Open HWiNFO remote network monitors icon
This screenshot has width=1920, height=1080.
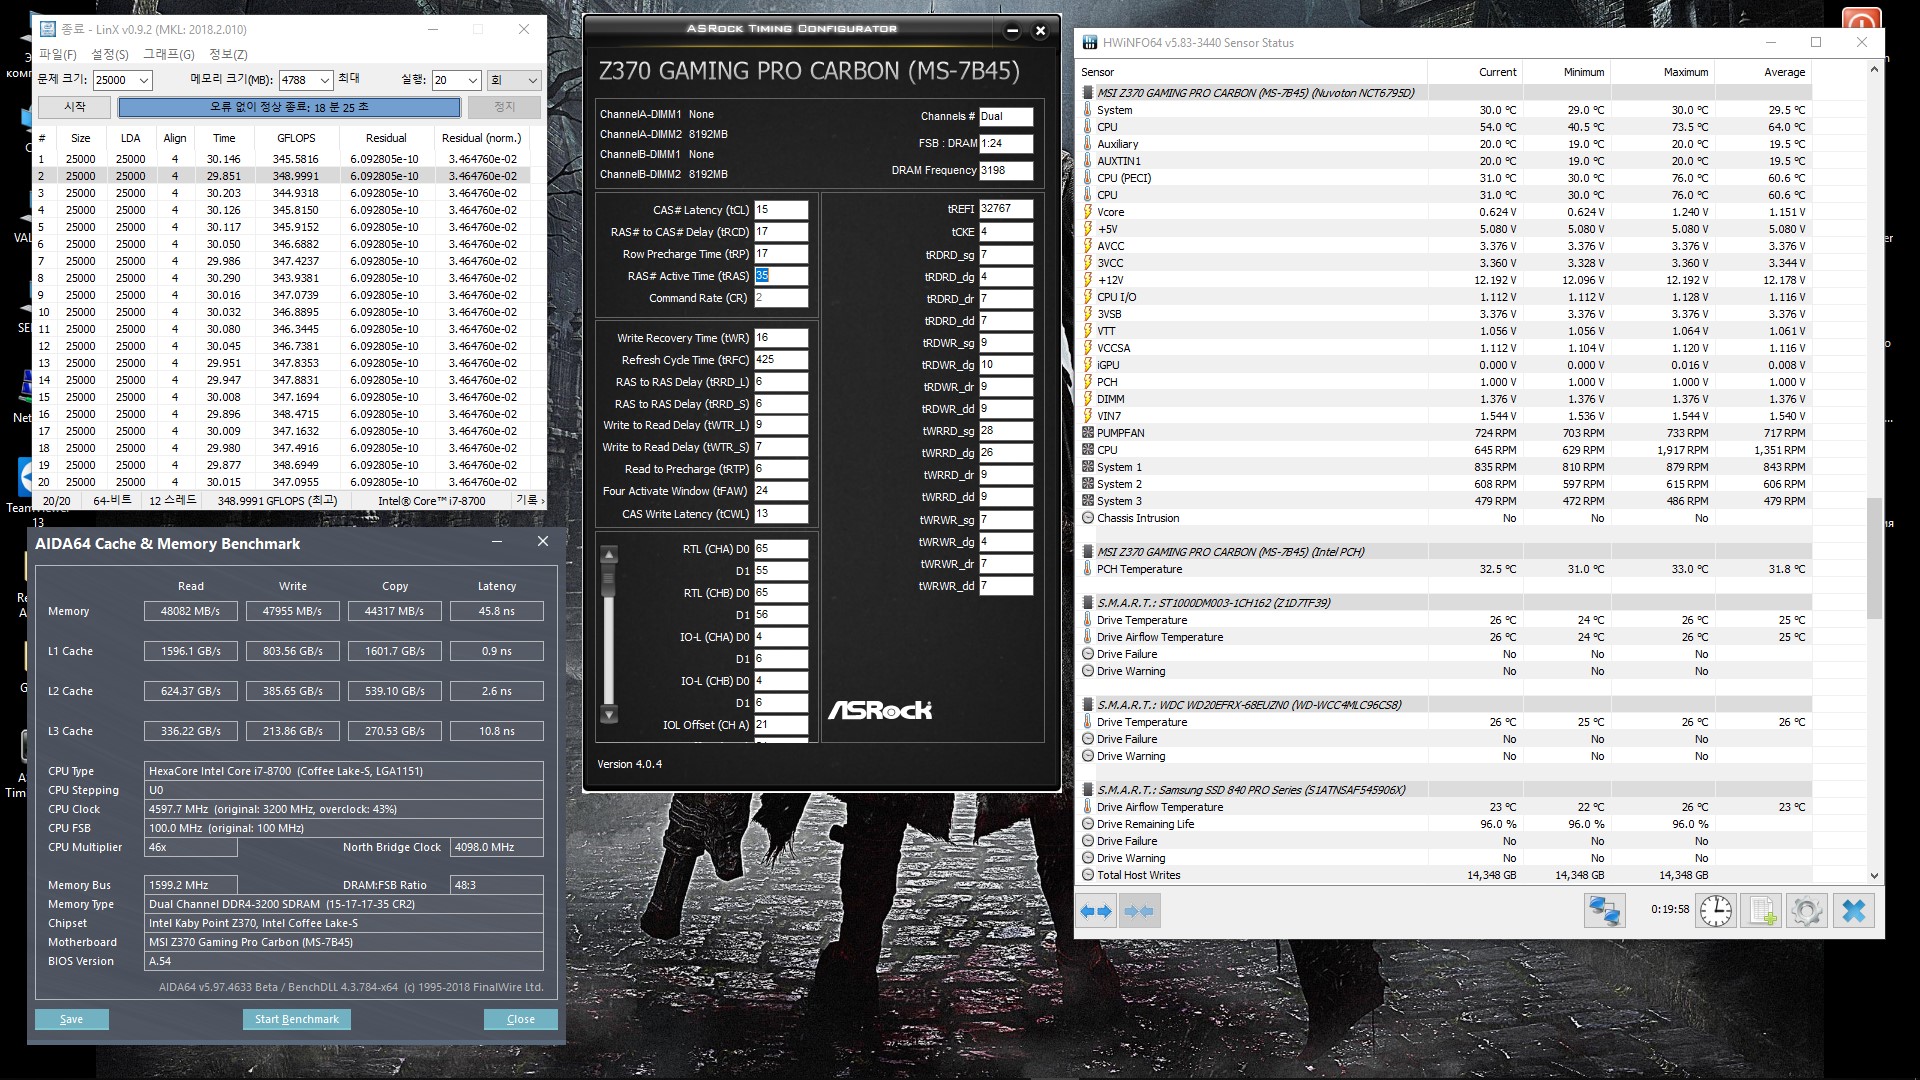coord(1604,911)
